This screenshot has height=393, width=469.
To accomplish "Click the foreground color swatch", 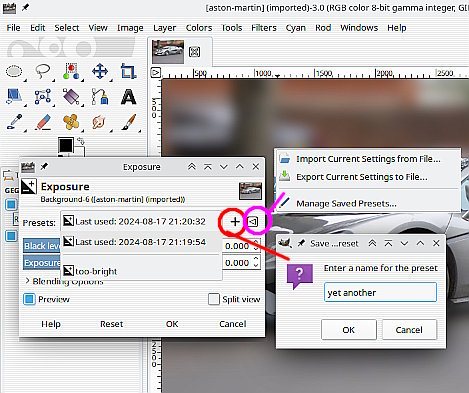I will 66,145.
